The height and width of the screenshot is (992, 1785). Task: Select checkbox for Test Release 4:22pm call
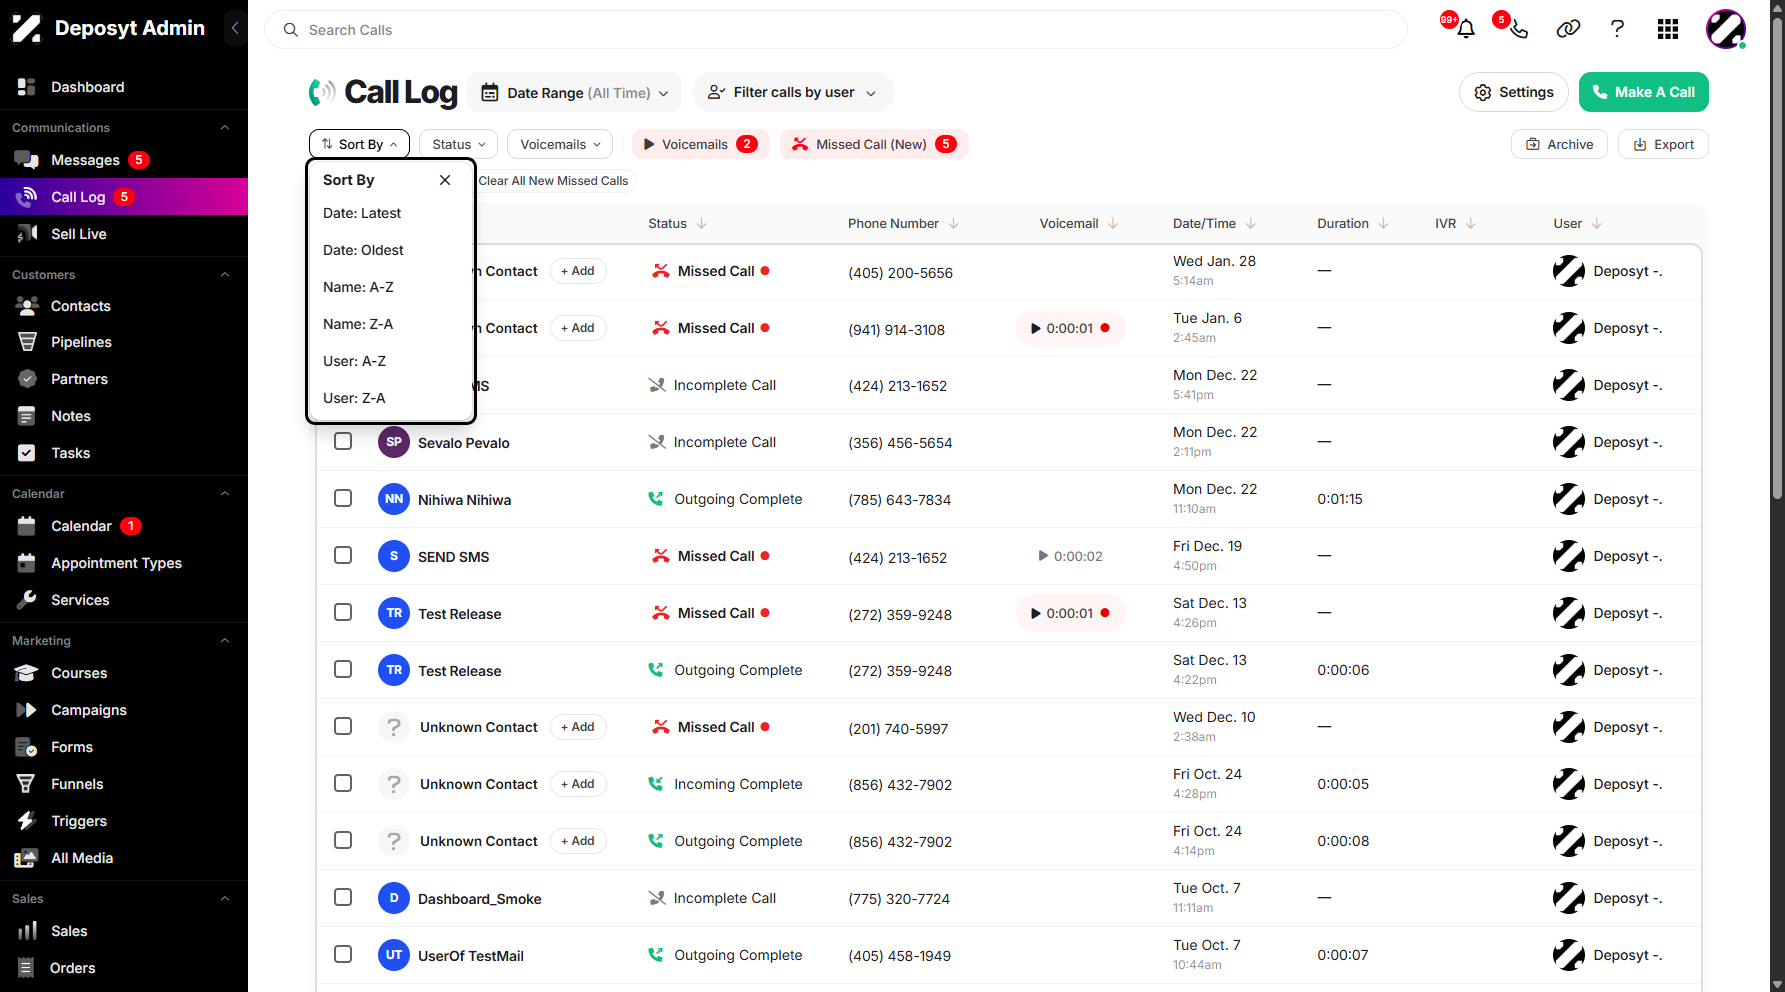click(x=343, y=669)
